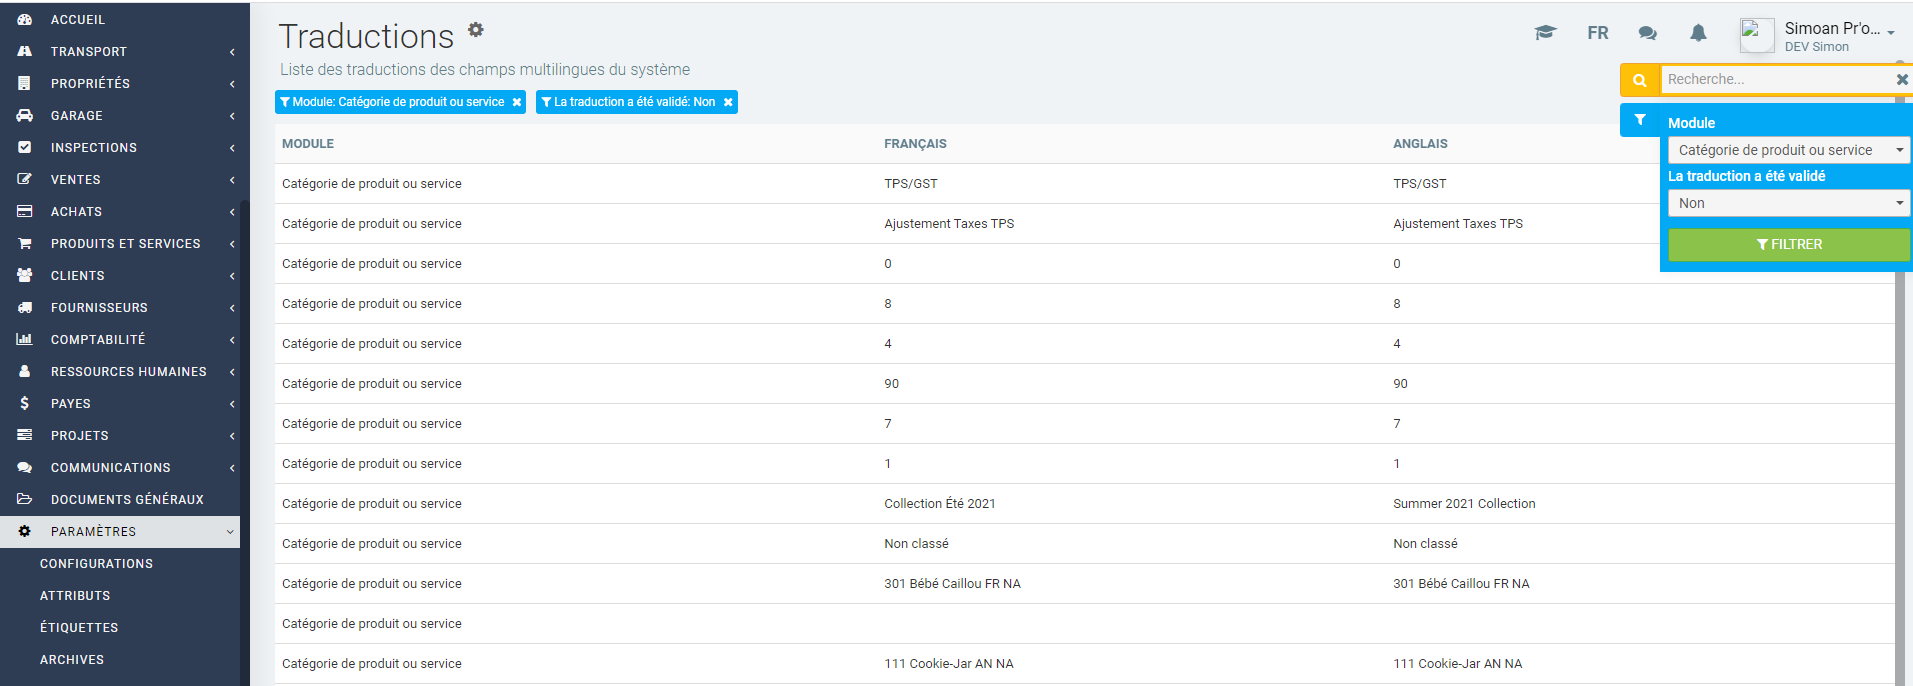Click the graduation cap training icon
Image resolution: width=1913 pixels, height=686 pixels.
1545,33
